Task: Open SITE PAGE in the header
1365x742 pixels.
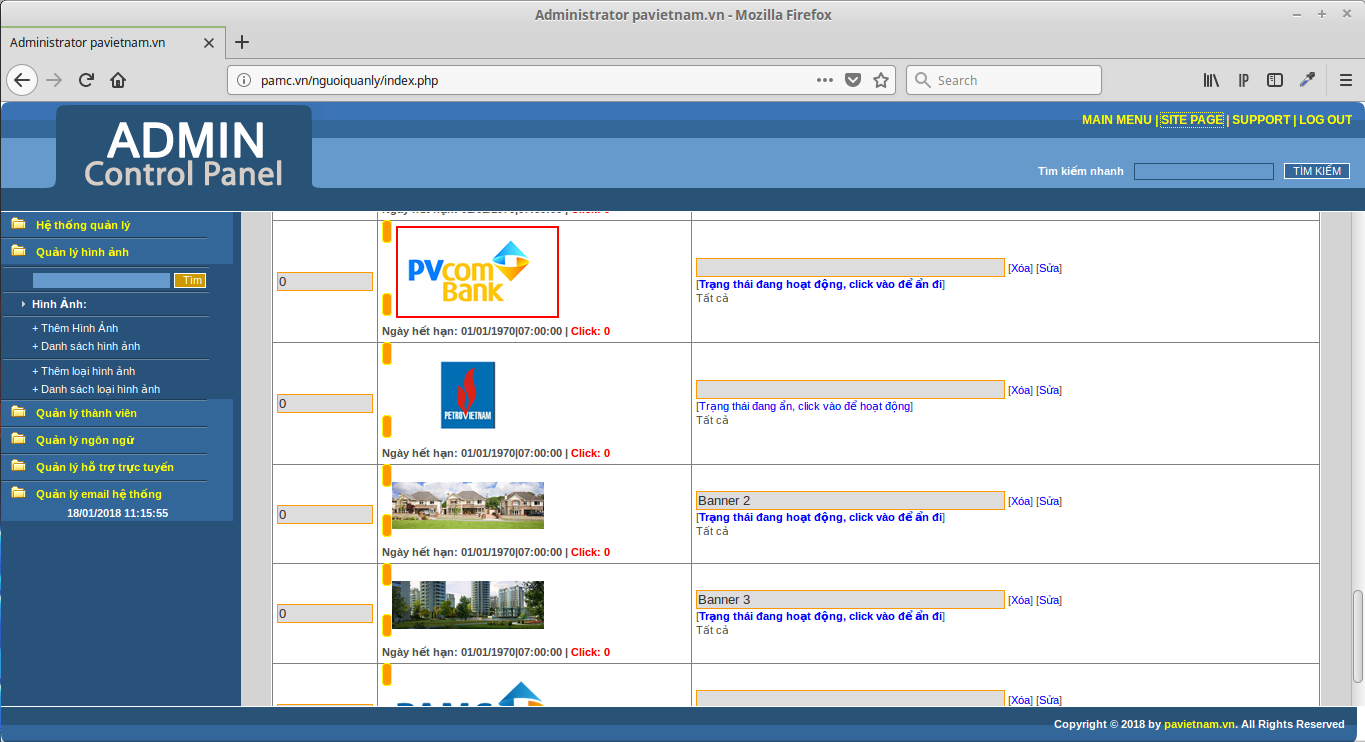Action: click(x=1192, y=120)
